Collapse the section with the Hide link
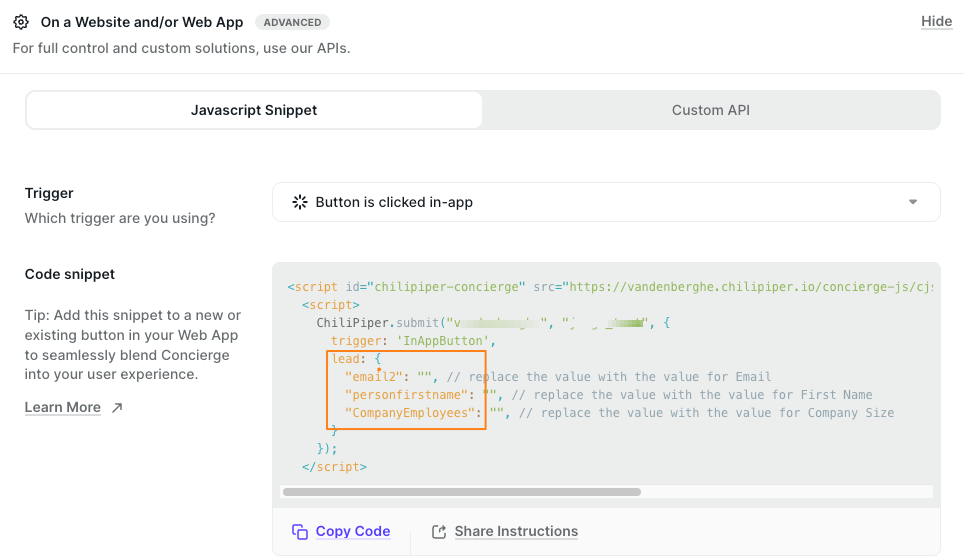This screenshot has width=964, height=558. tap(936, 22)
